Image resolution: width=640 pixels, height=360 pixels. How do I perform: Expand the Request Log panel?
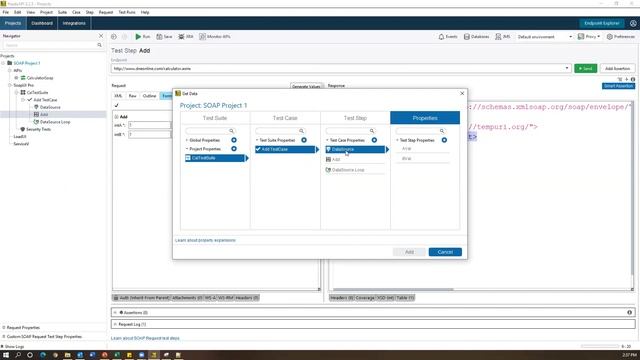pos(115,324)
